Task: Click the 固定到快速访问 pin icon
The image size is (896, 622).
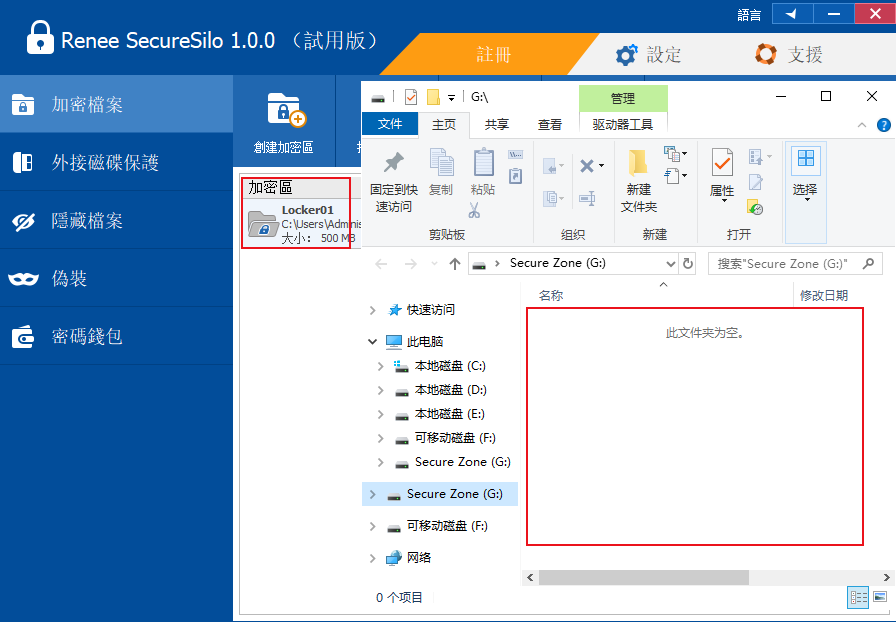Action: pyautogui.click(x=393, y=162)
